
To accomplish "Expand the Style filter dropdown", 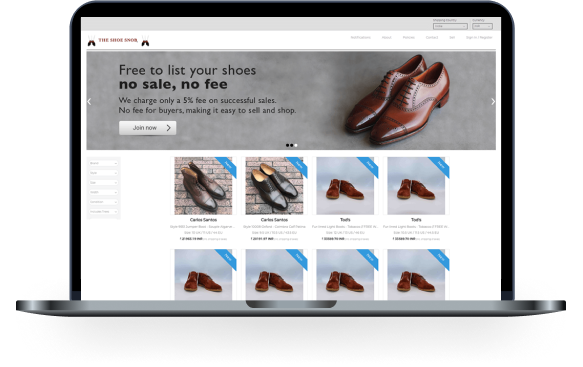I will click(x=103, y=173).
